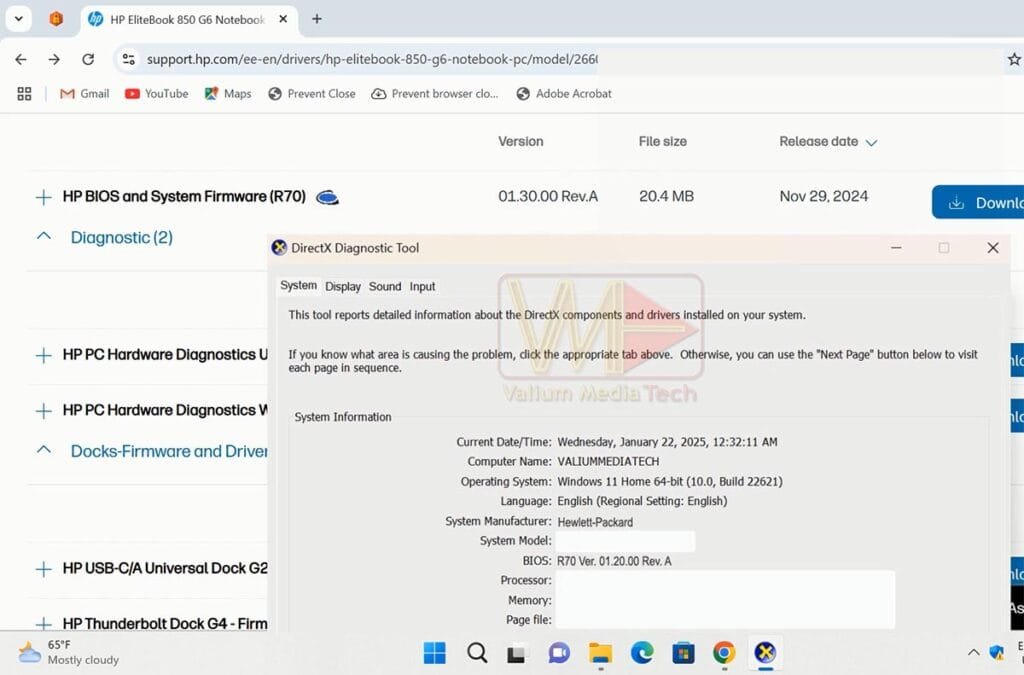Viewport: 1024px width, 675px height.
Task: Close the DirectX Diagnostic Tool window
Action: click(x=993, y=247)
